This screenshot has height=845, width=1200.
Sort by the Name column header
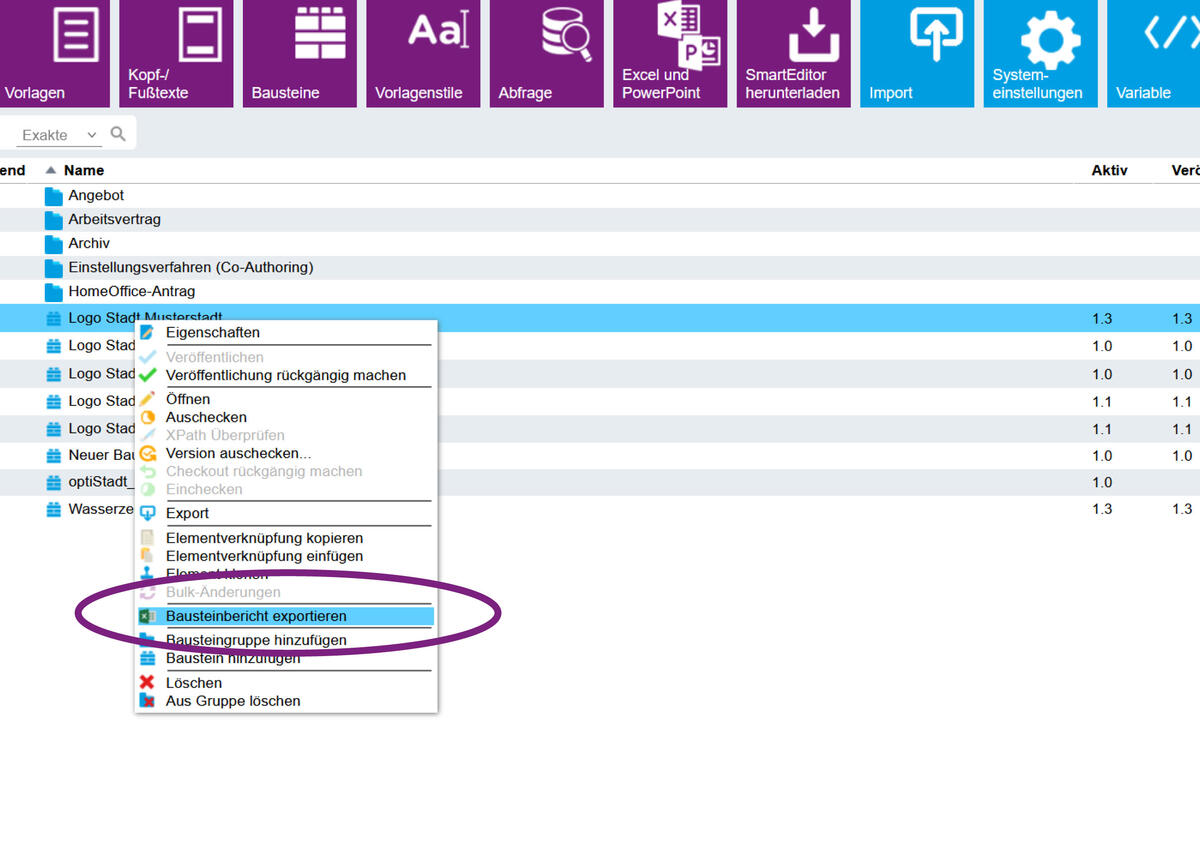(84, 170)
